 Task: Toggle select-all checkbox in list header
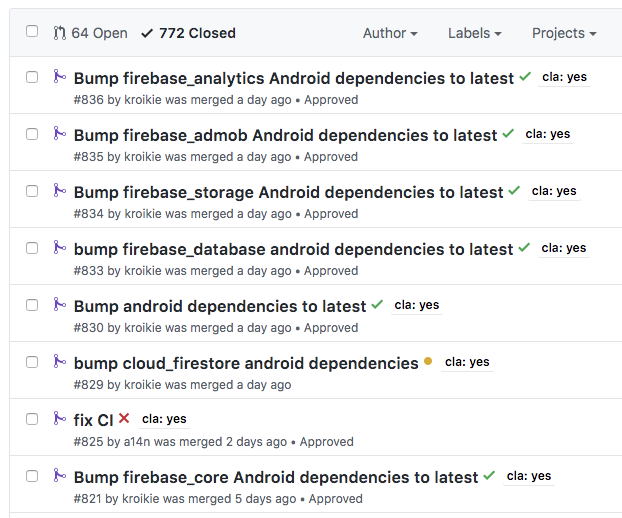point(32,31)
